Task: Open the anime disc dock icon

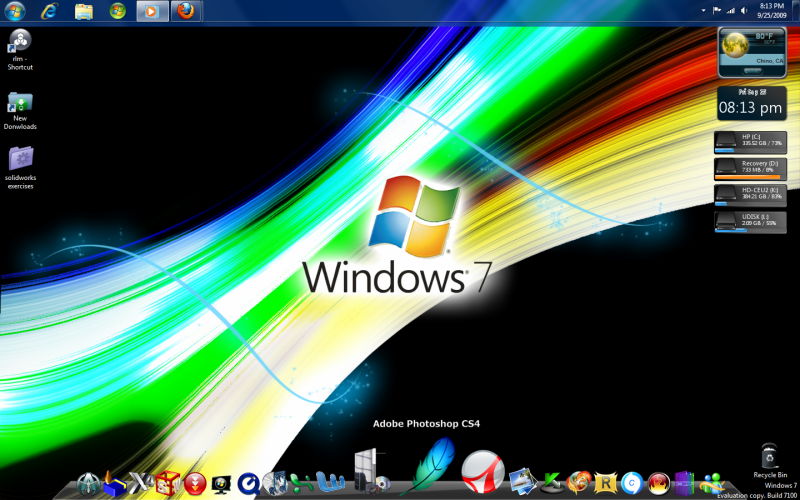Action: click(x=275, y=483)
